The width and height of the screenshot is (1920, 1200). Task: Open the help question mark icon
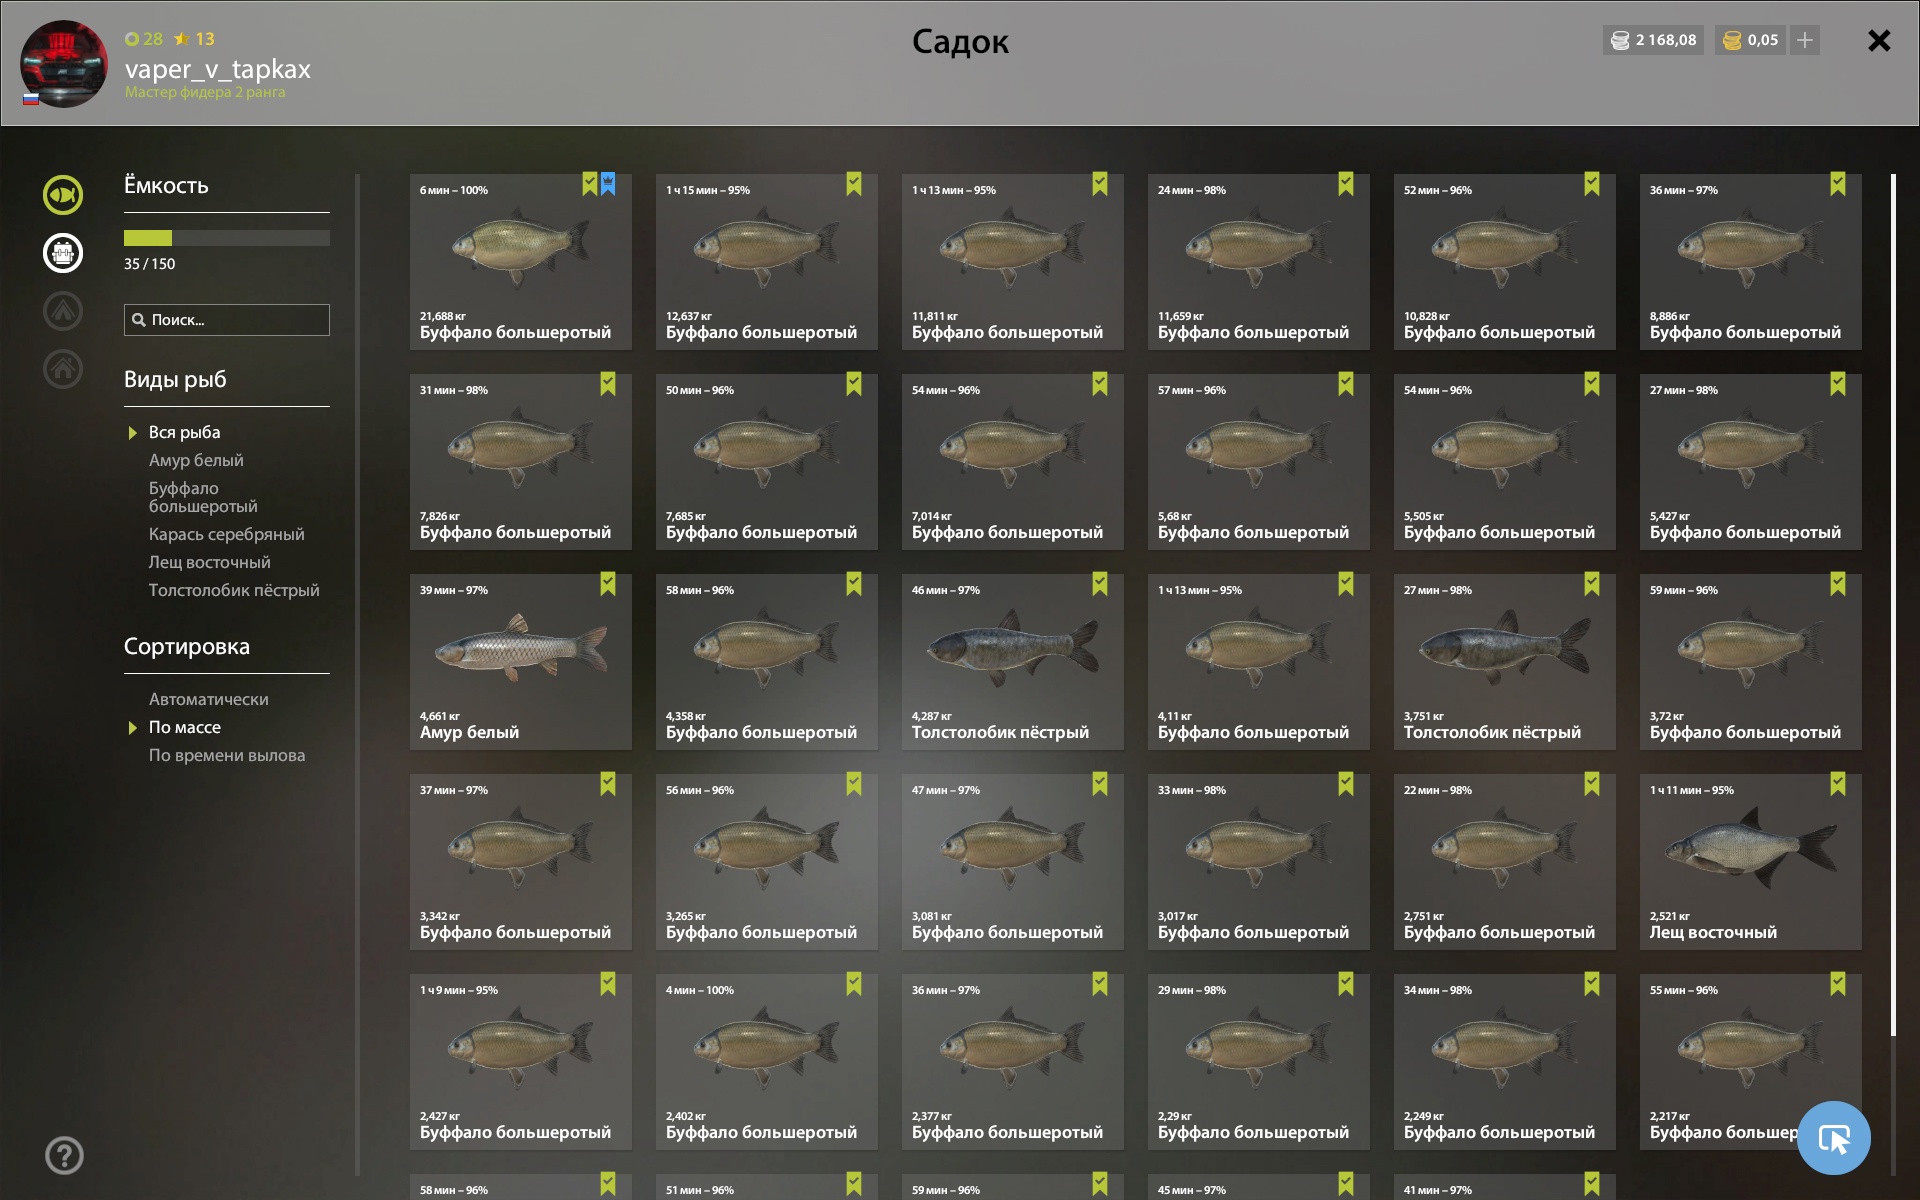[x=64, y=1155]
